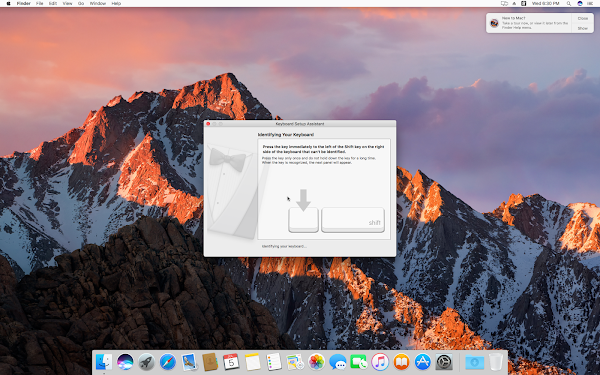Open Notes app in the Dock

click(253, 362)
